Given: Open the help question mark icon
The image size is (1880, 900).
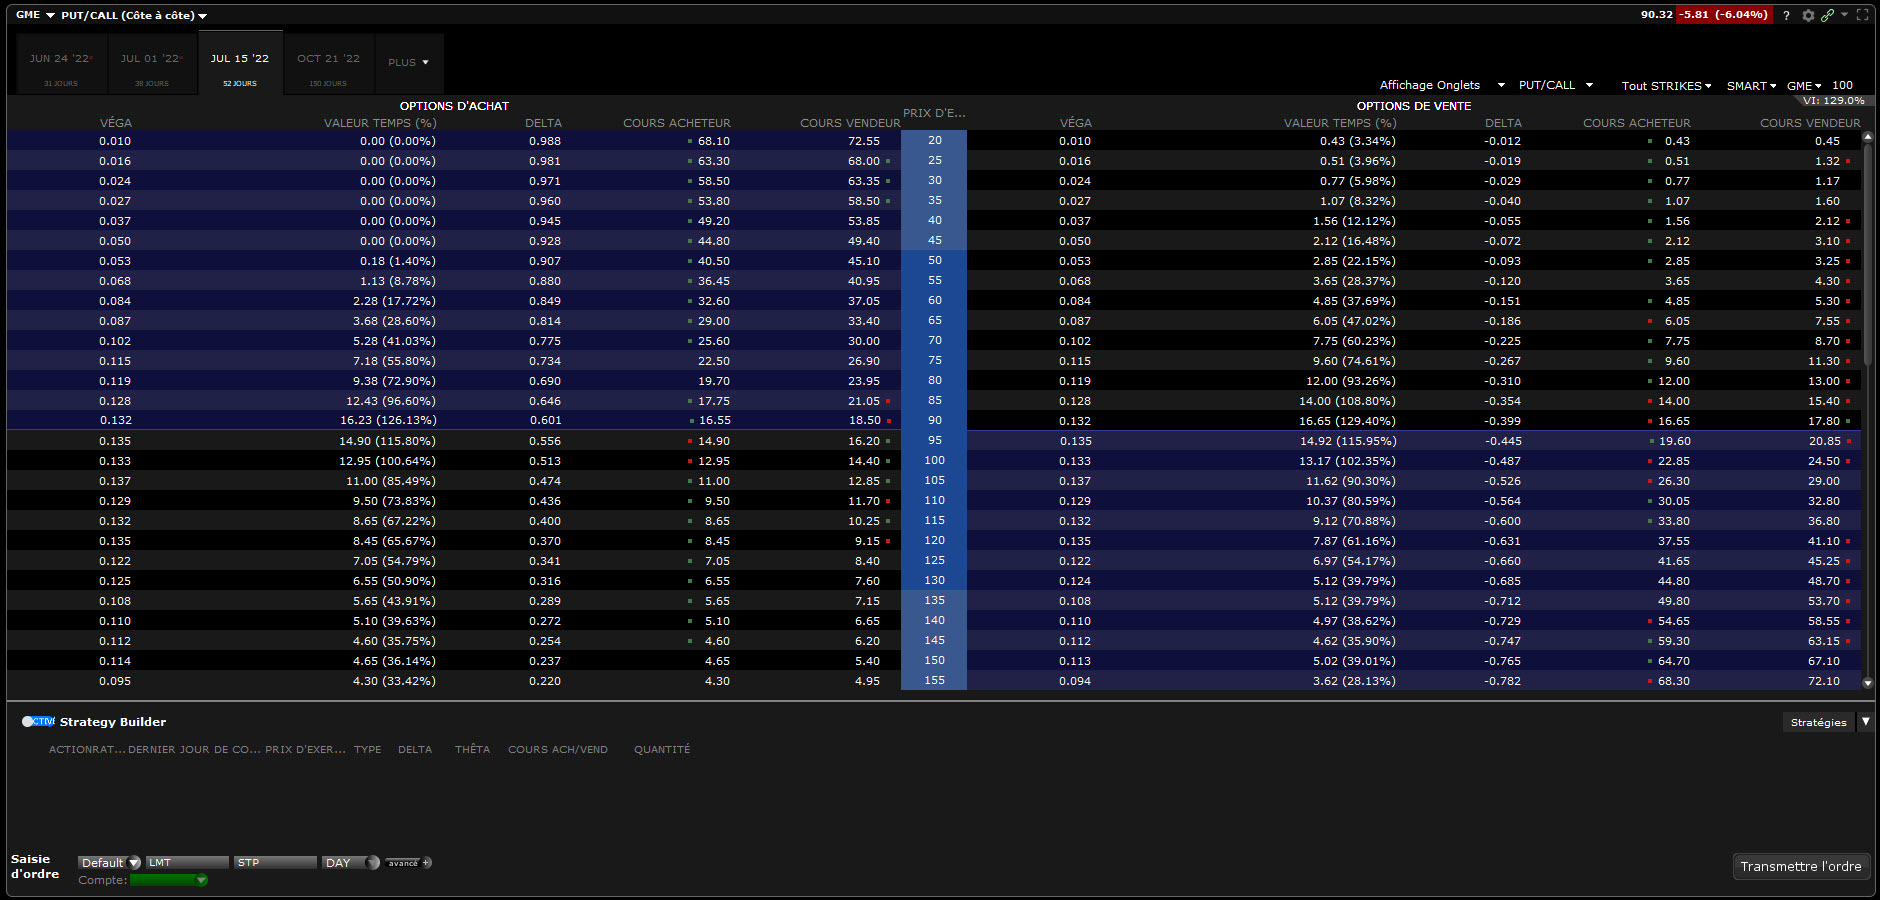Looking at the screenshot, I should coord(1786,15).
